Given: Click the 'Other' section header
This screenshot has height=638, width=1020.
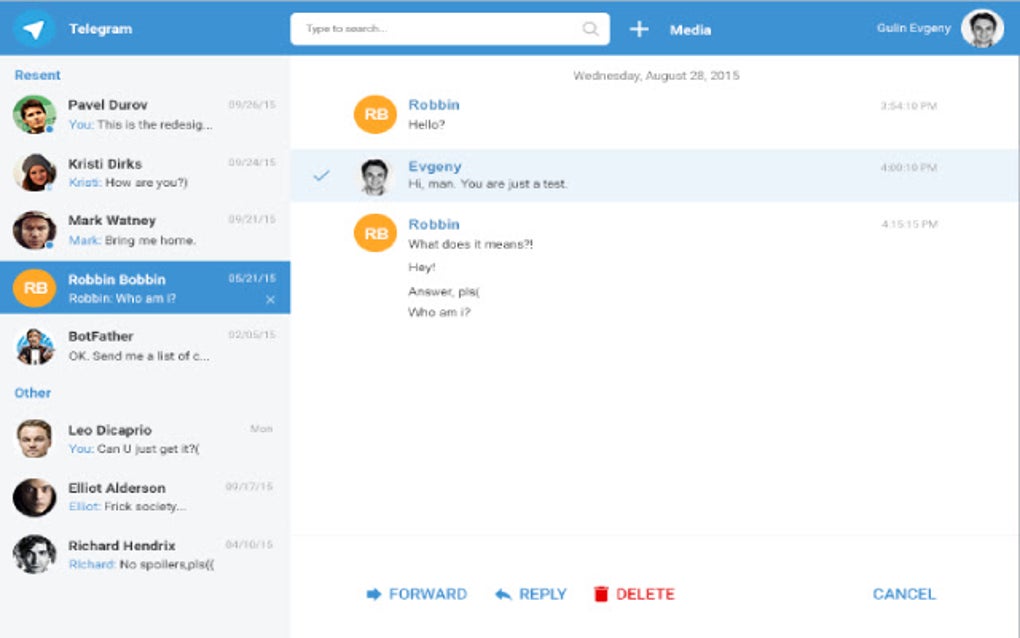Looking at the screenshot, I should point(33,393).
